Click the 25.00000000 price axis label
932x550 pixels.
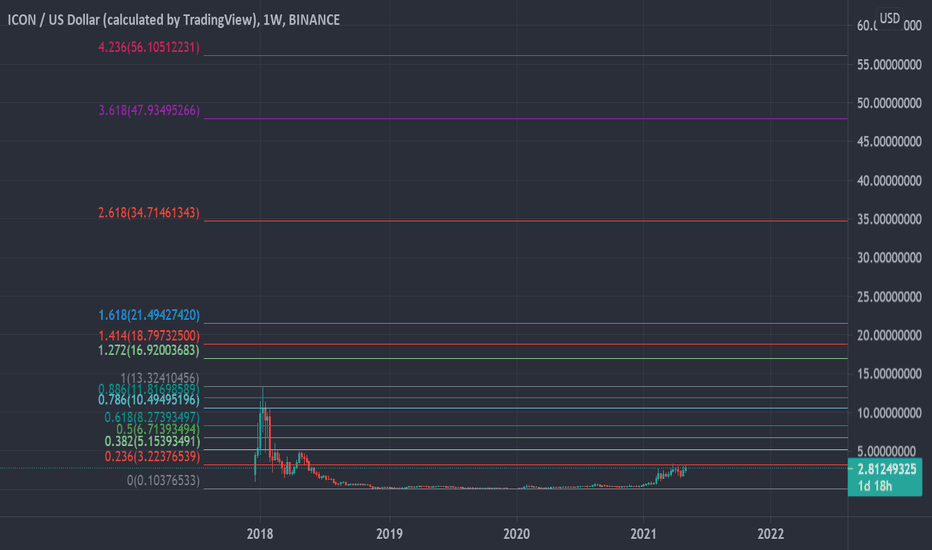tap(889, 297)
